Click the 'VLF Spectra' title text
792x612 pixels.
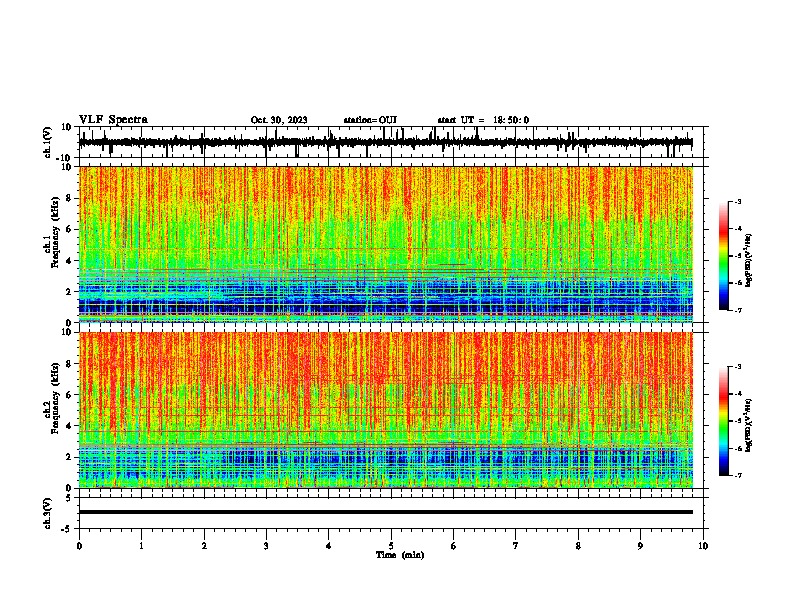pos(113,120)
